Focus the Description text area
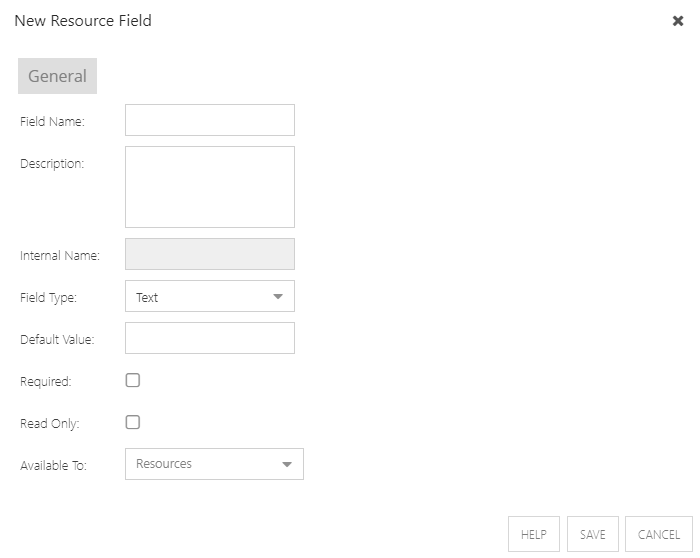 (x=210, y=187)
